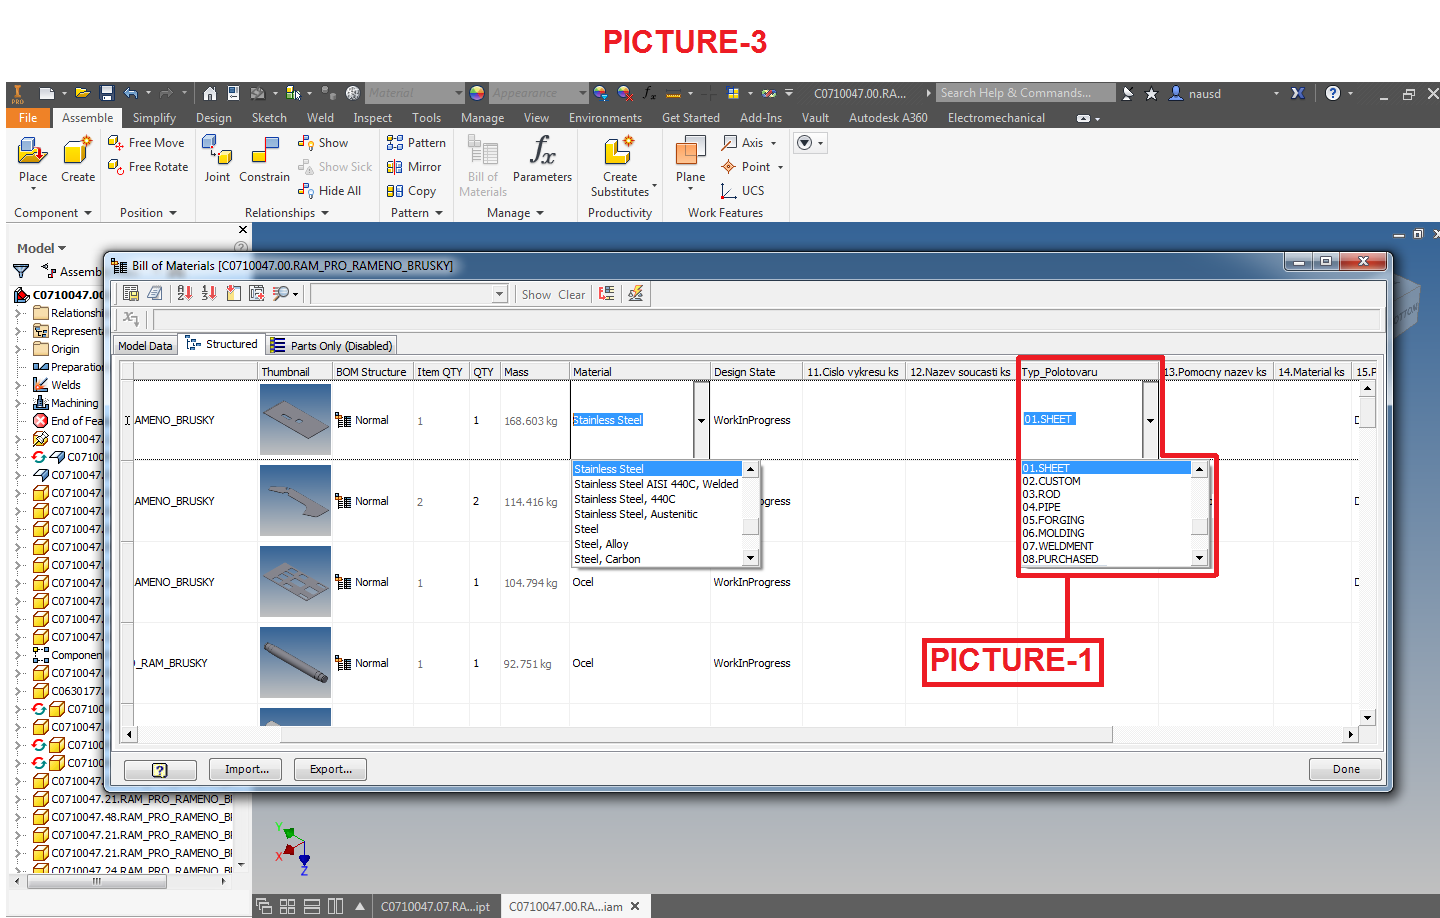Export the Bill of Materials

pos(330,769)
